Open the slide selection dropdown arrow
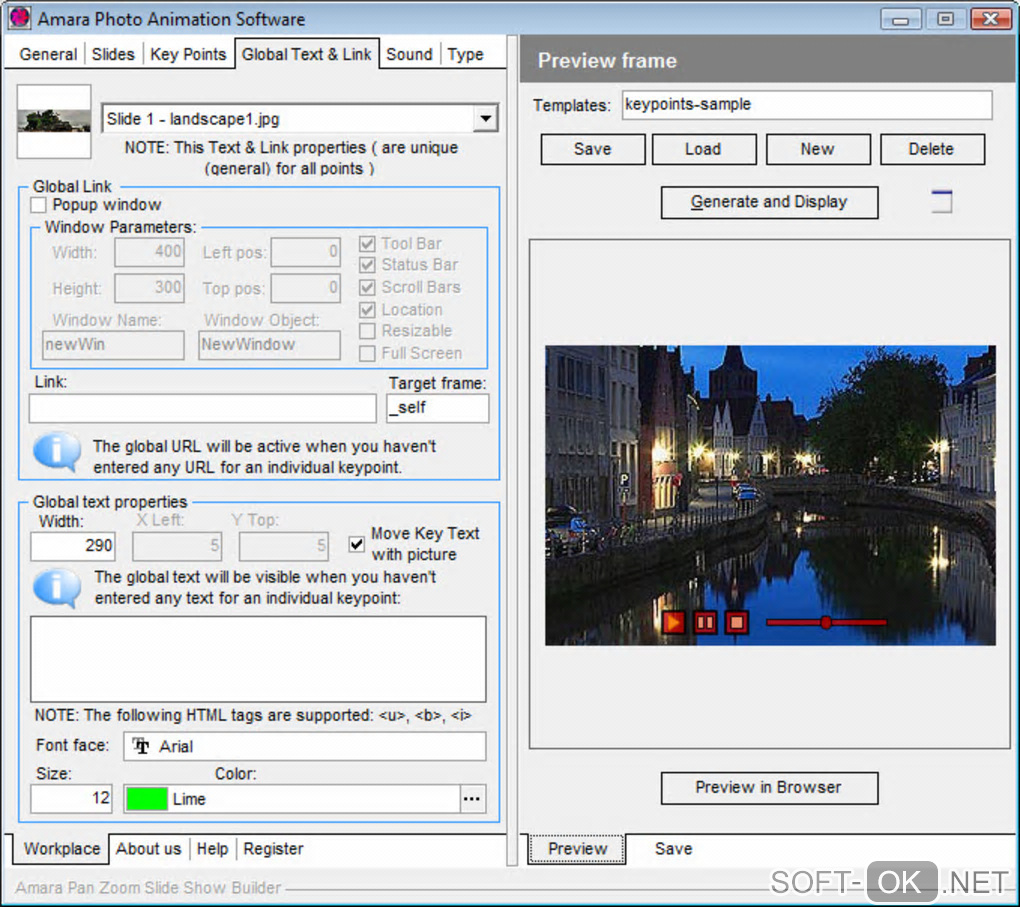 (485, 119)
